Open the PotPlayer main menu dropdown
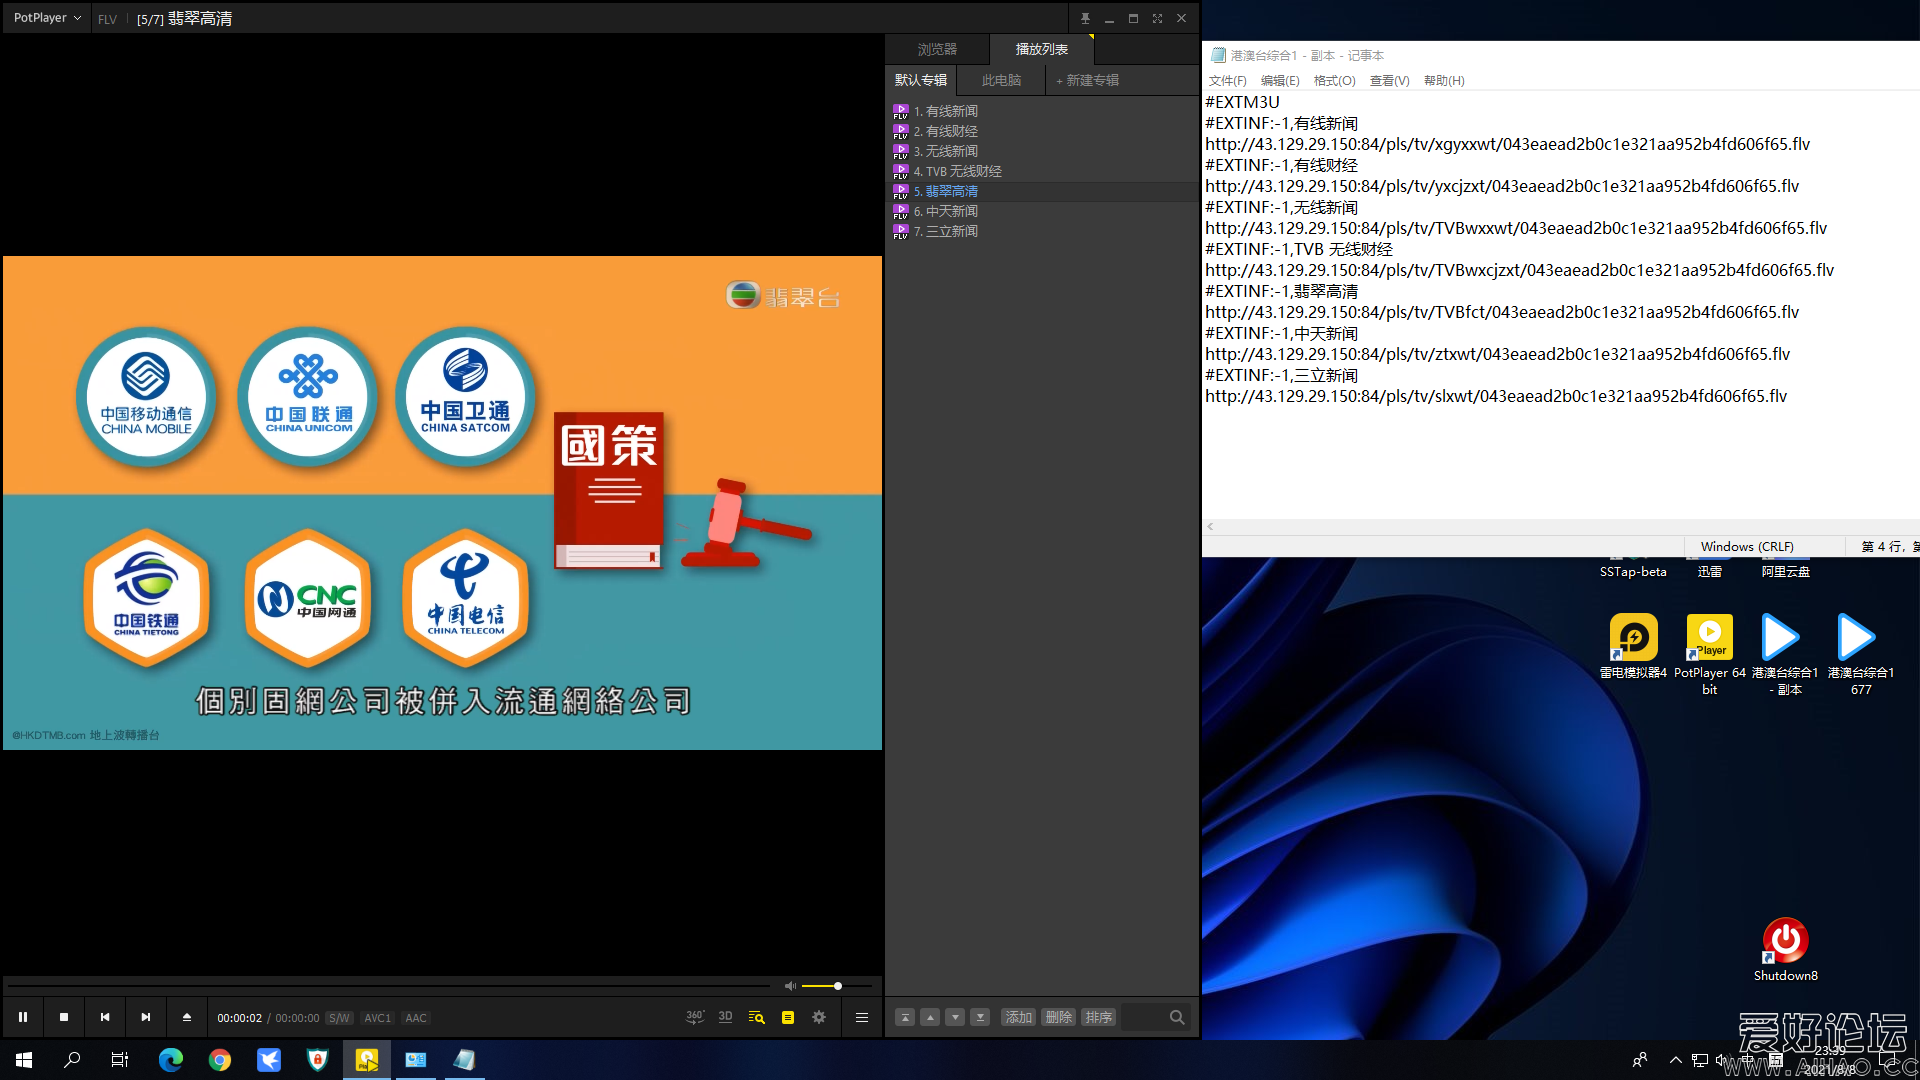The height and width of the screenshot is (1080, 1920). tap(47, 18)
